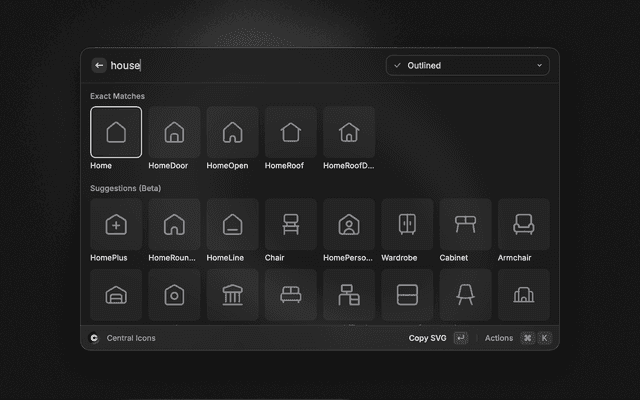Click the Copy SVG action
This screenshot has height=400, width=640.
(427, 338)
